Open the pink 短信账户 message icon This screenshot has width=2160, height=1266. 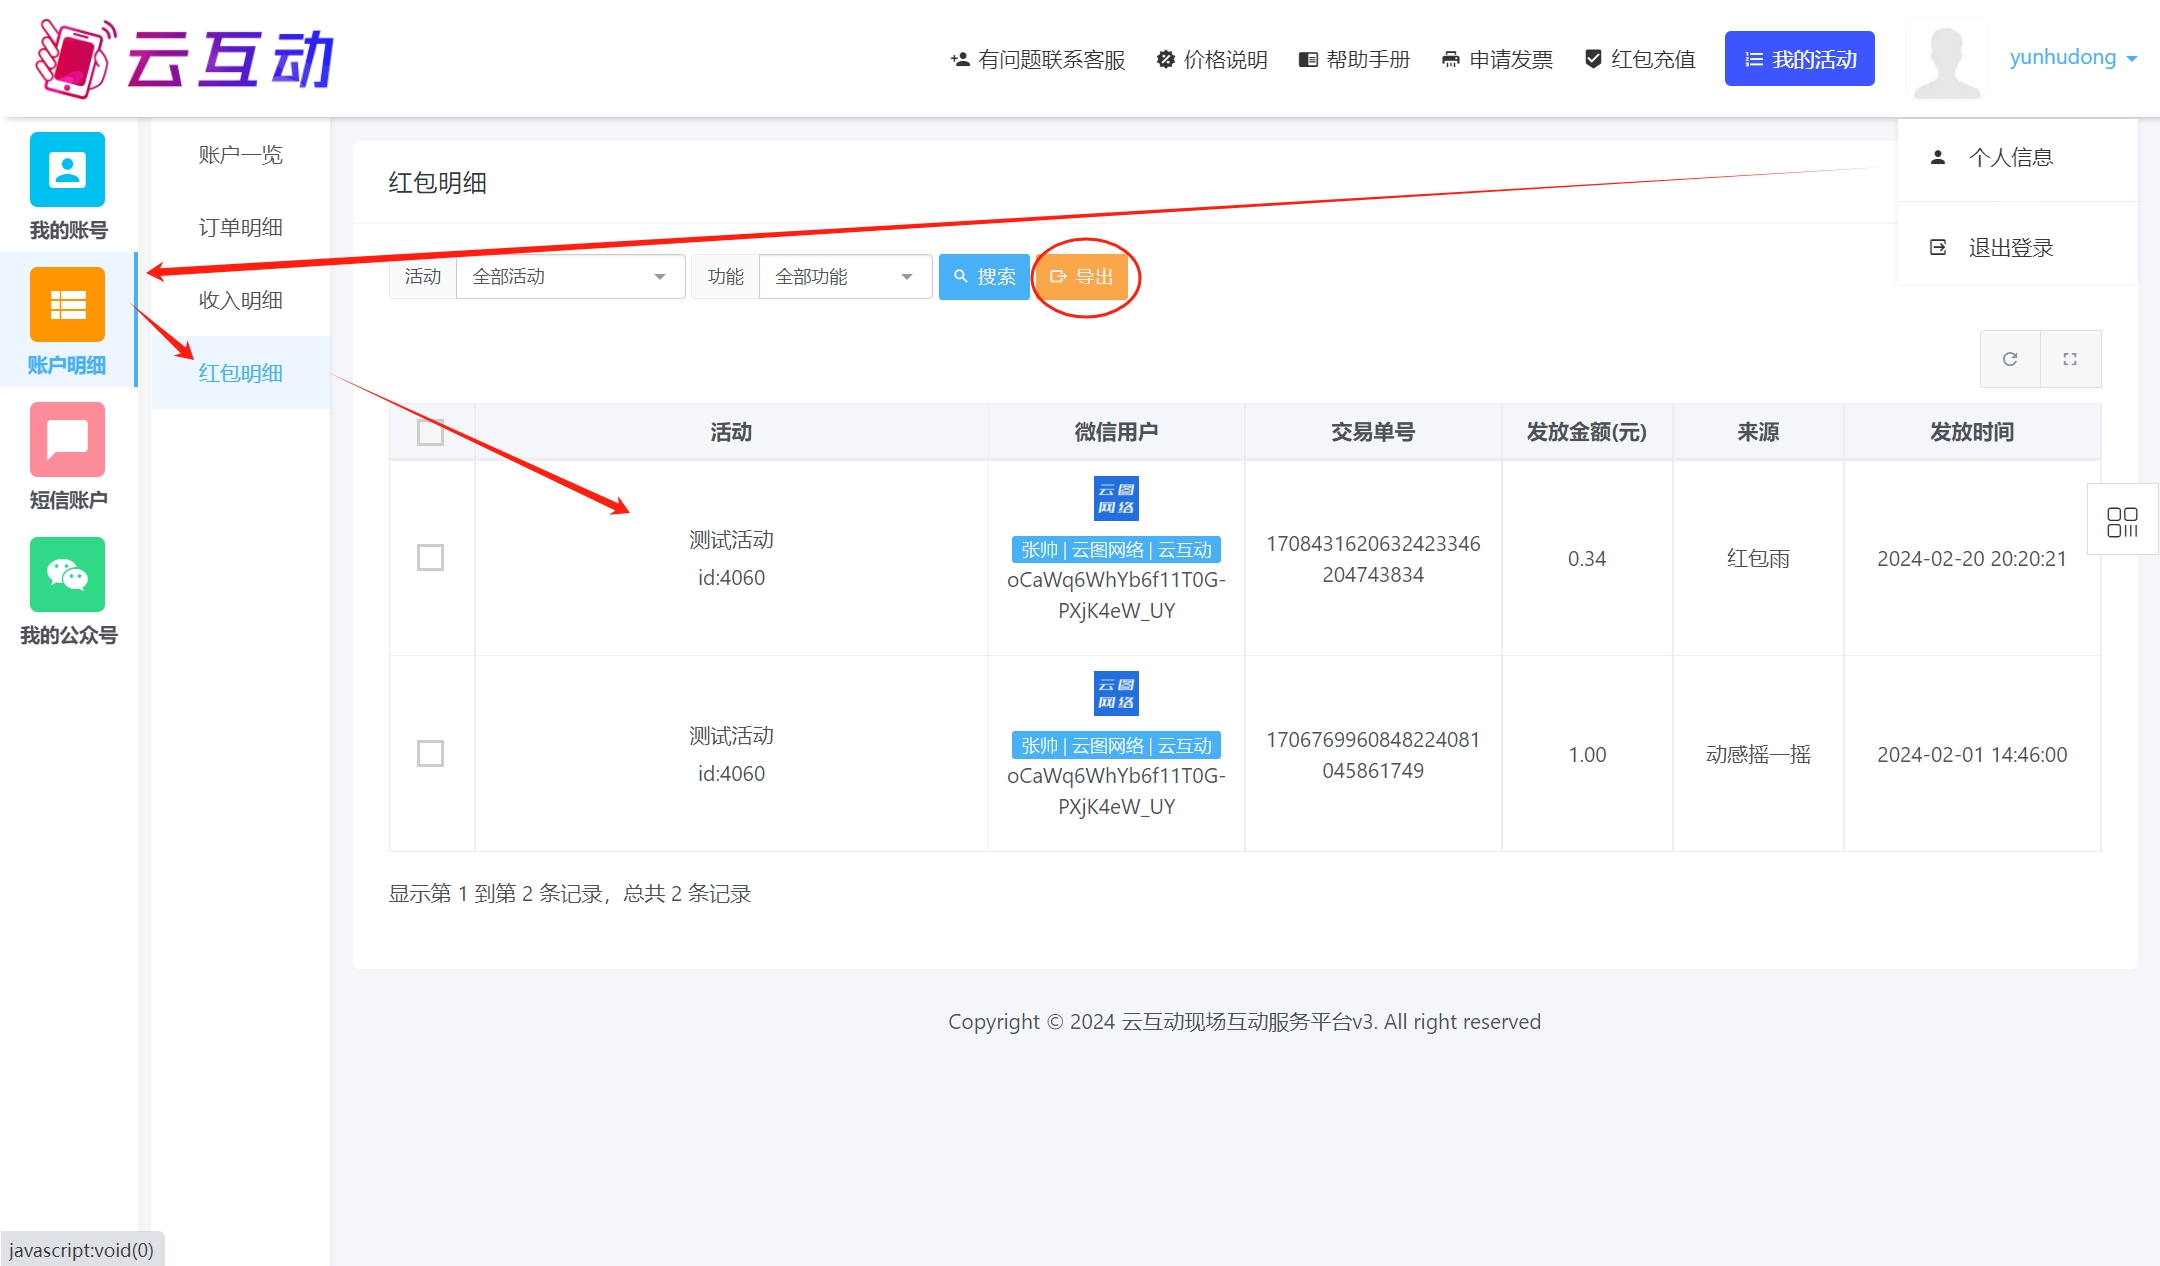[67, 440]
